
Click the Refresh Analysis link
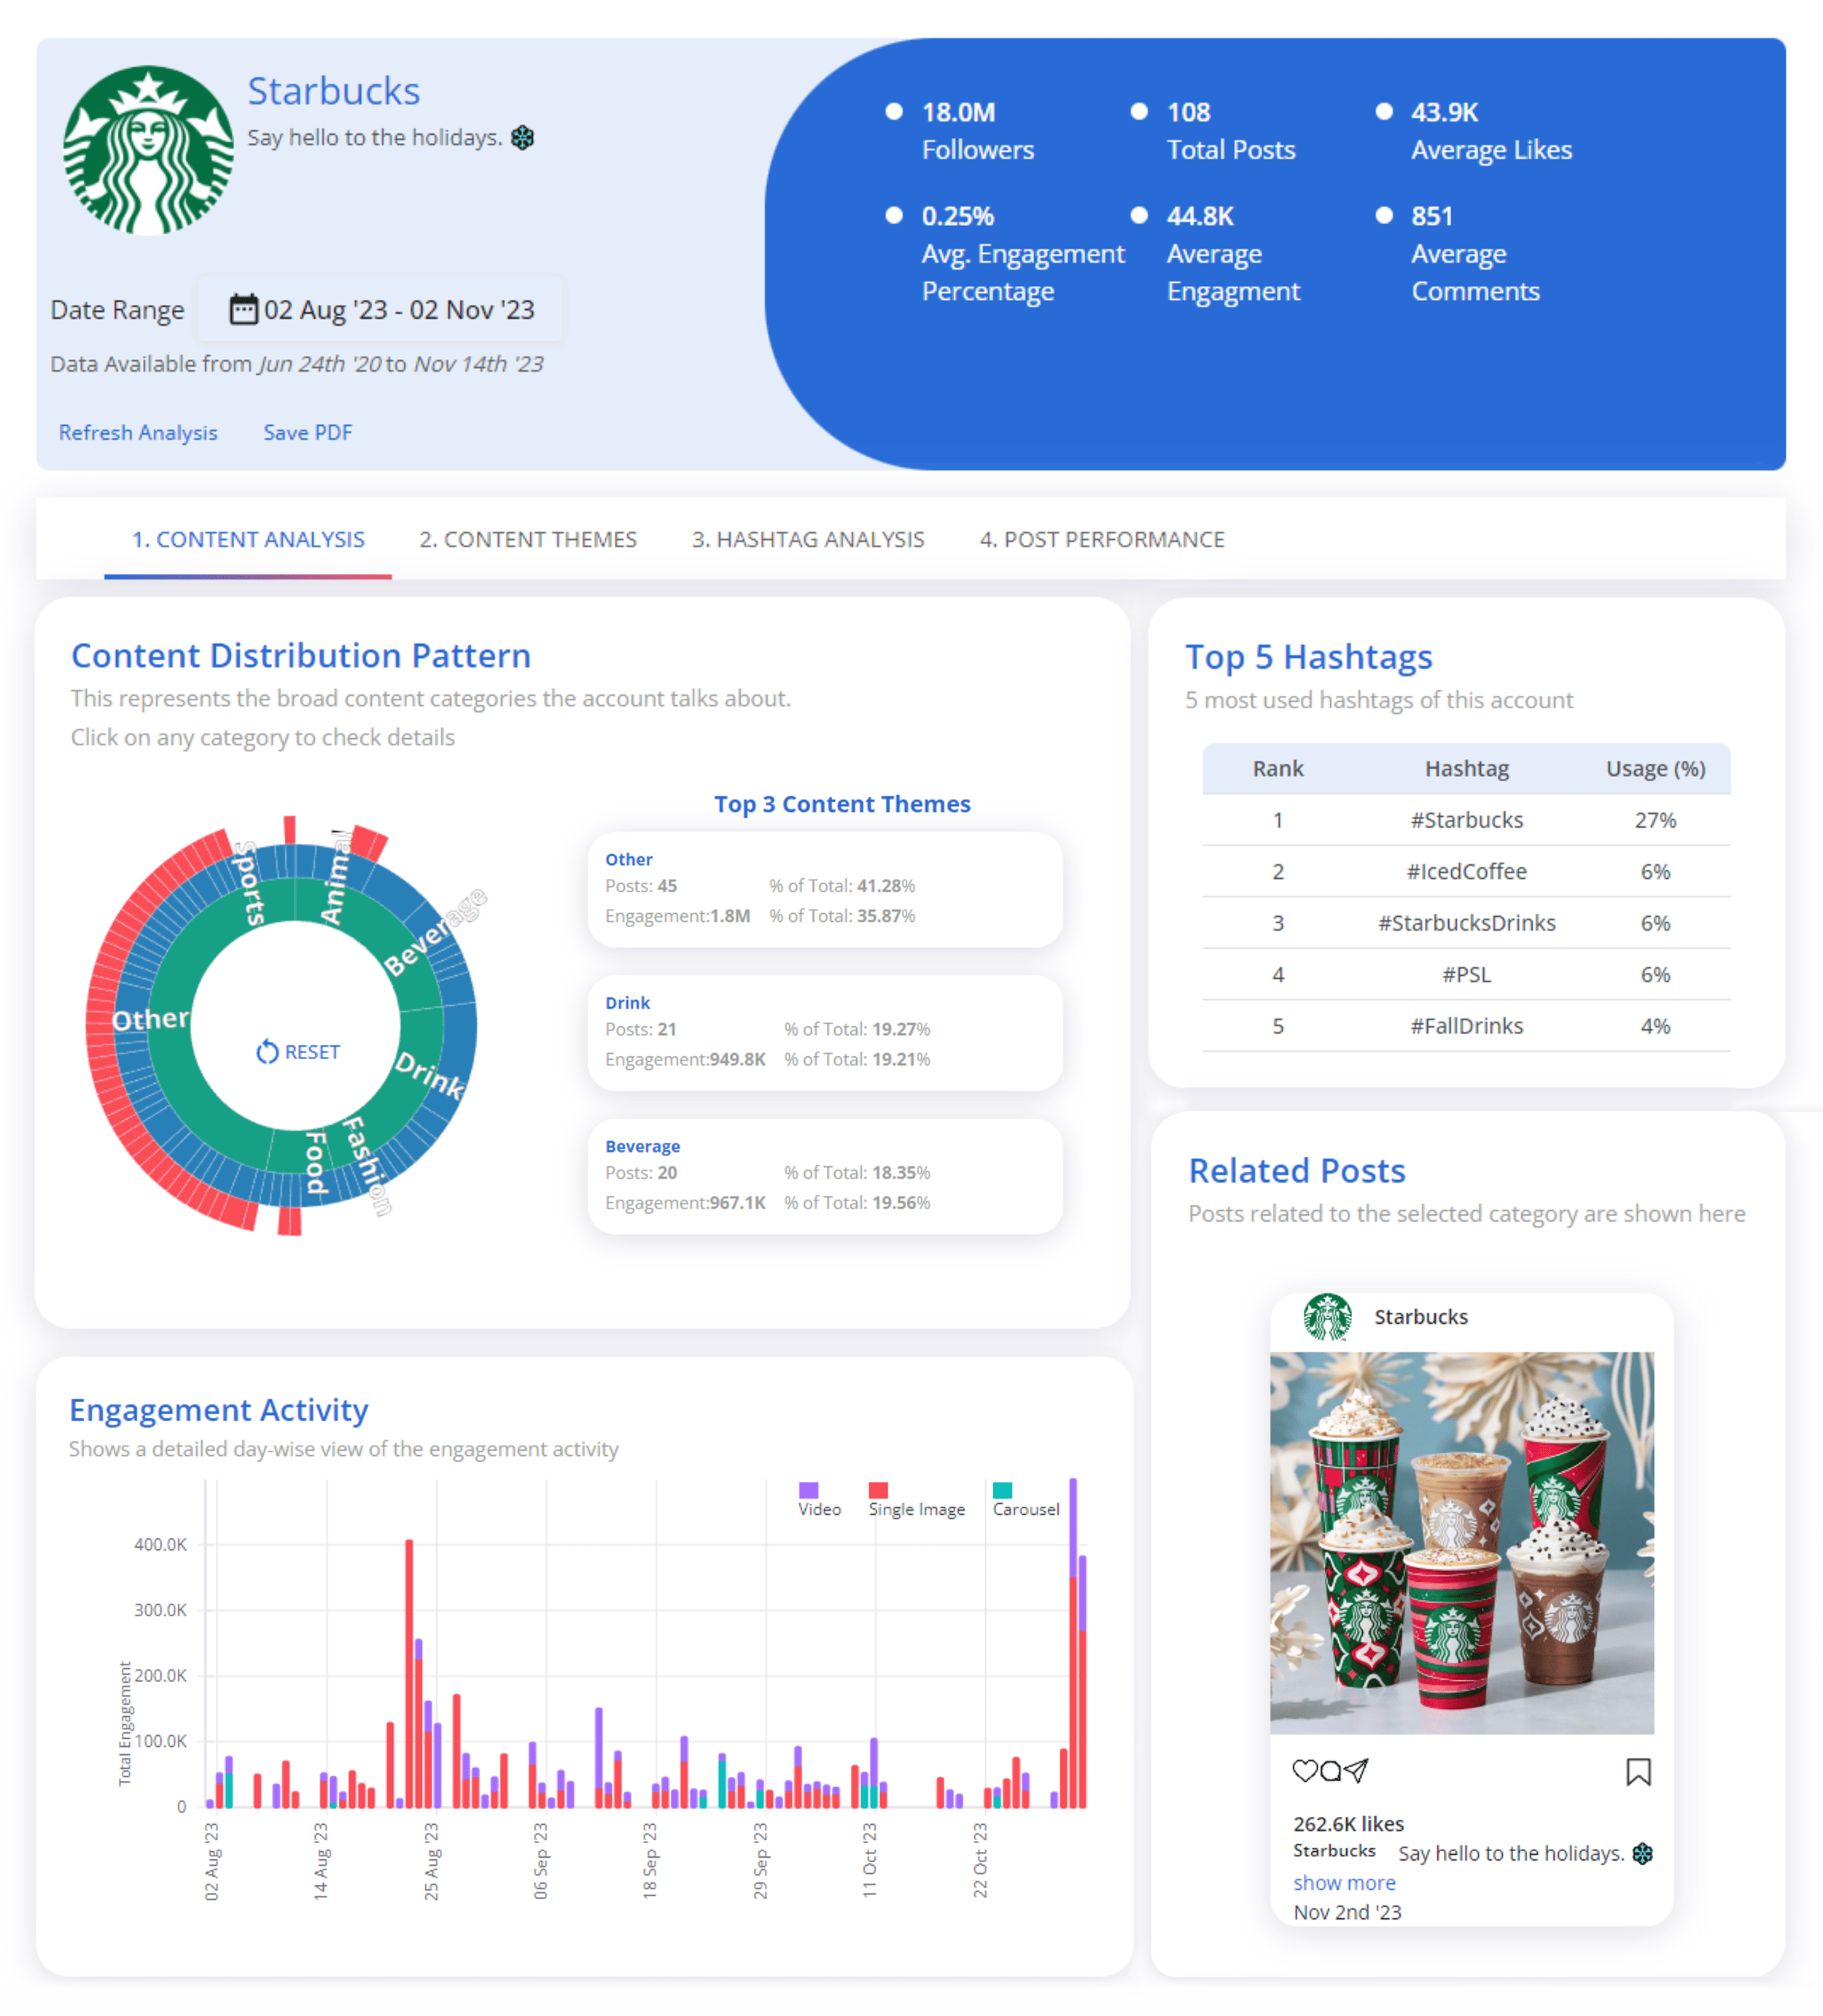pos(138,432)
